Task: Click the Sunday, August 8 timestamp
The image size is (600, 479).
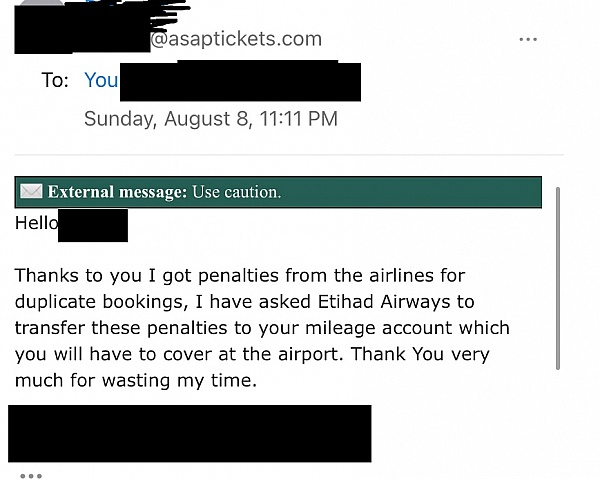Action: point(210,119)
